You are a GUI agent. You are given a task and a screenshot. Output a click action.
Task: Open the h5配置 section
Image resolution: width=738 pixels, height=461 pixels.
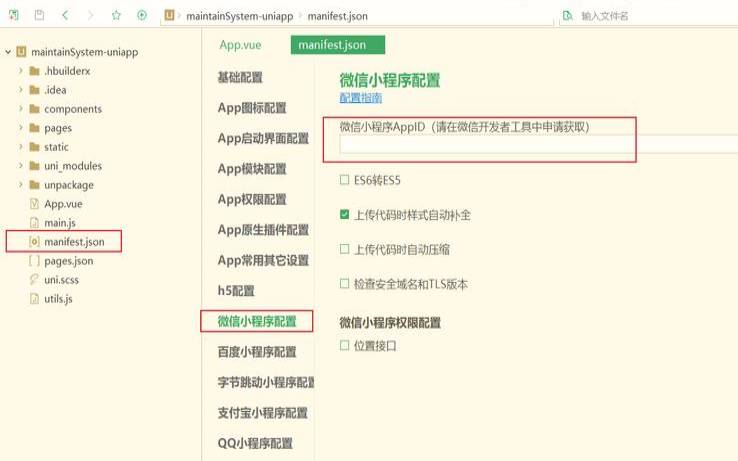[236, 291]
